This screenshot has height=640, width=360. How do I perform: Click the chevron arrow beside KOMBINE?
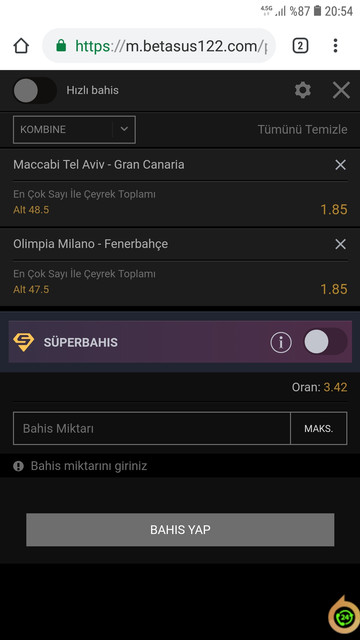pyautogui.click(x=124, y=129)
